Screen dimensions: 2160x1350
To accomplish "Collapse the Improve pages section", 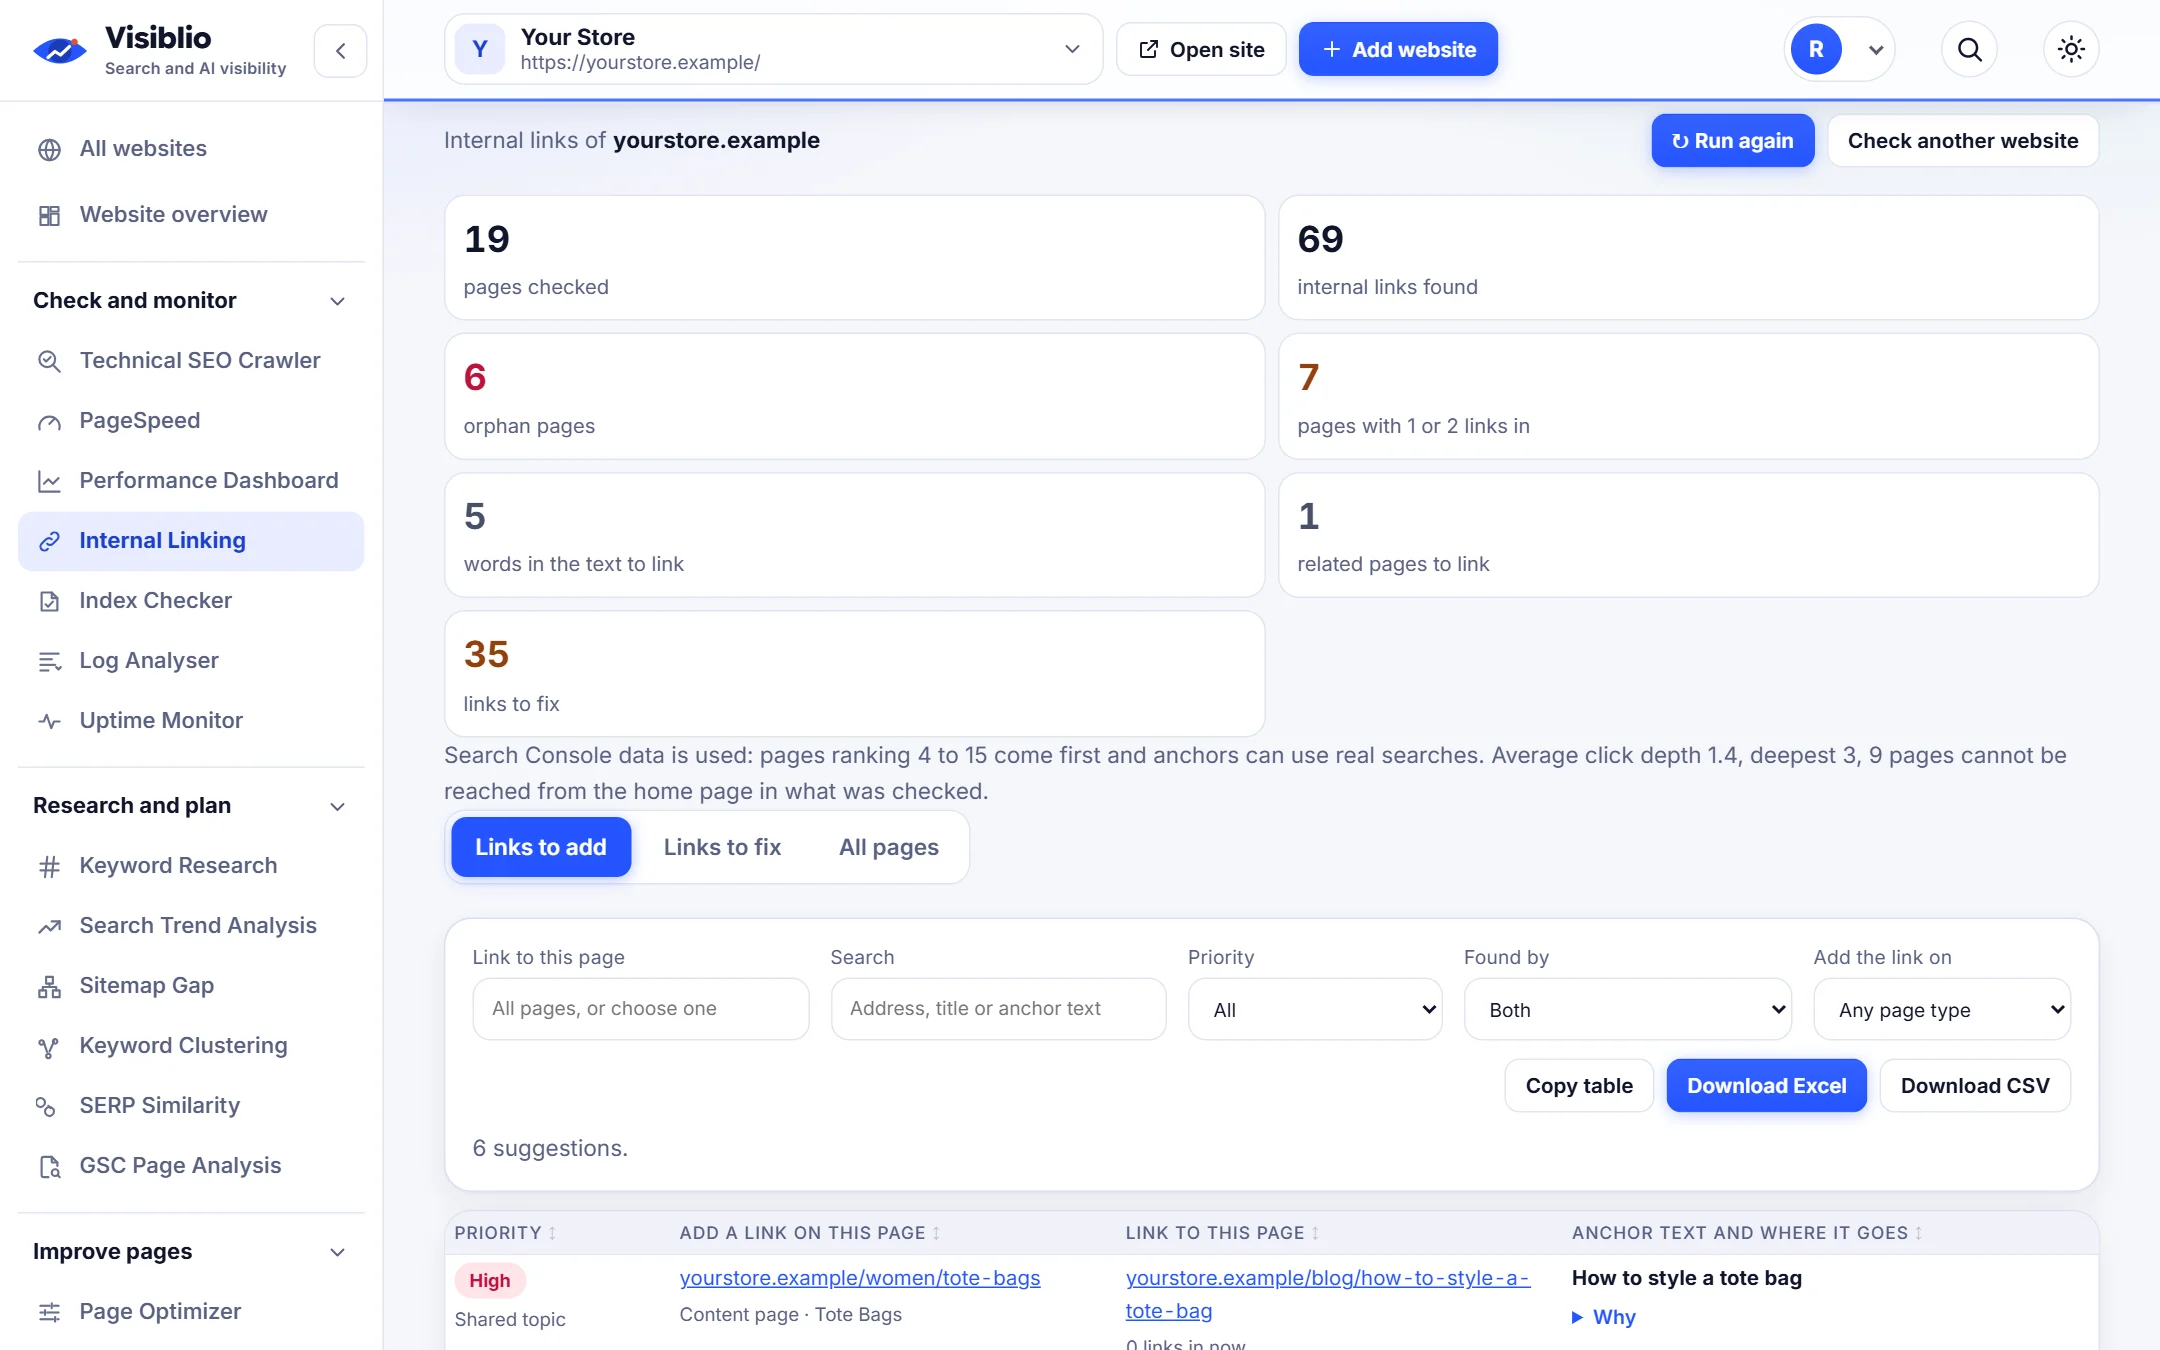I will click(x=338, y=1252).
